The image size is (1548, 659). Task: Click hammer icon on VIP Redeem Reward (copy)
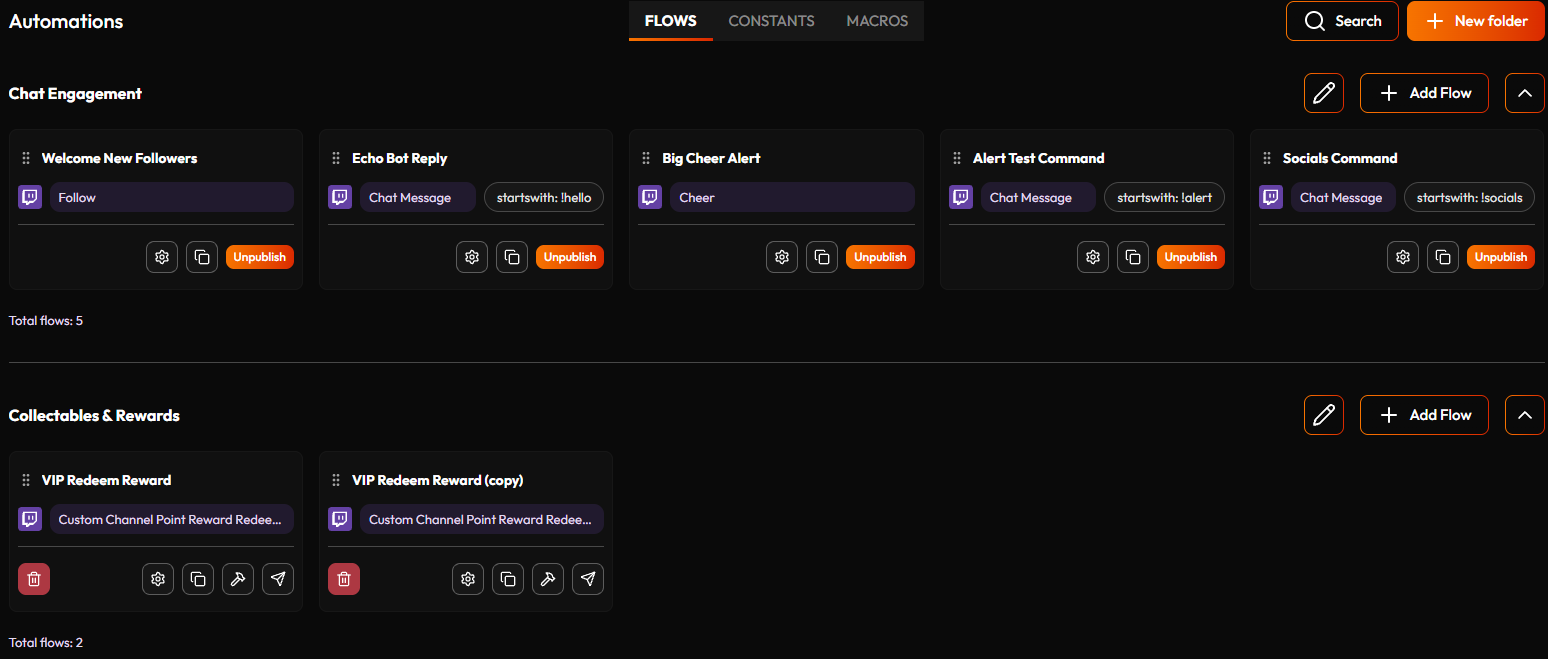(548, 579)
